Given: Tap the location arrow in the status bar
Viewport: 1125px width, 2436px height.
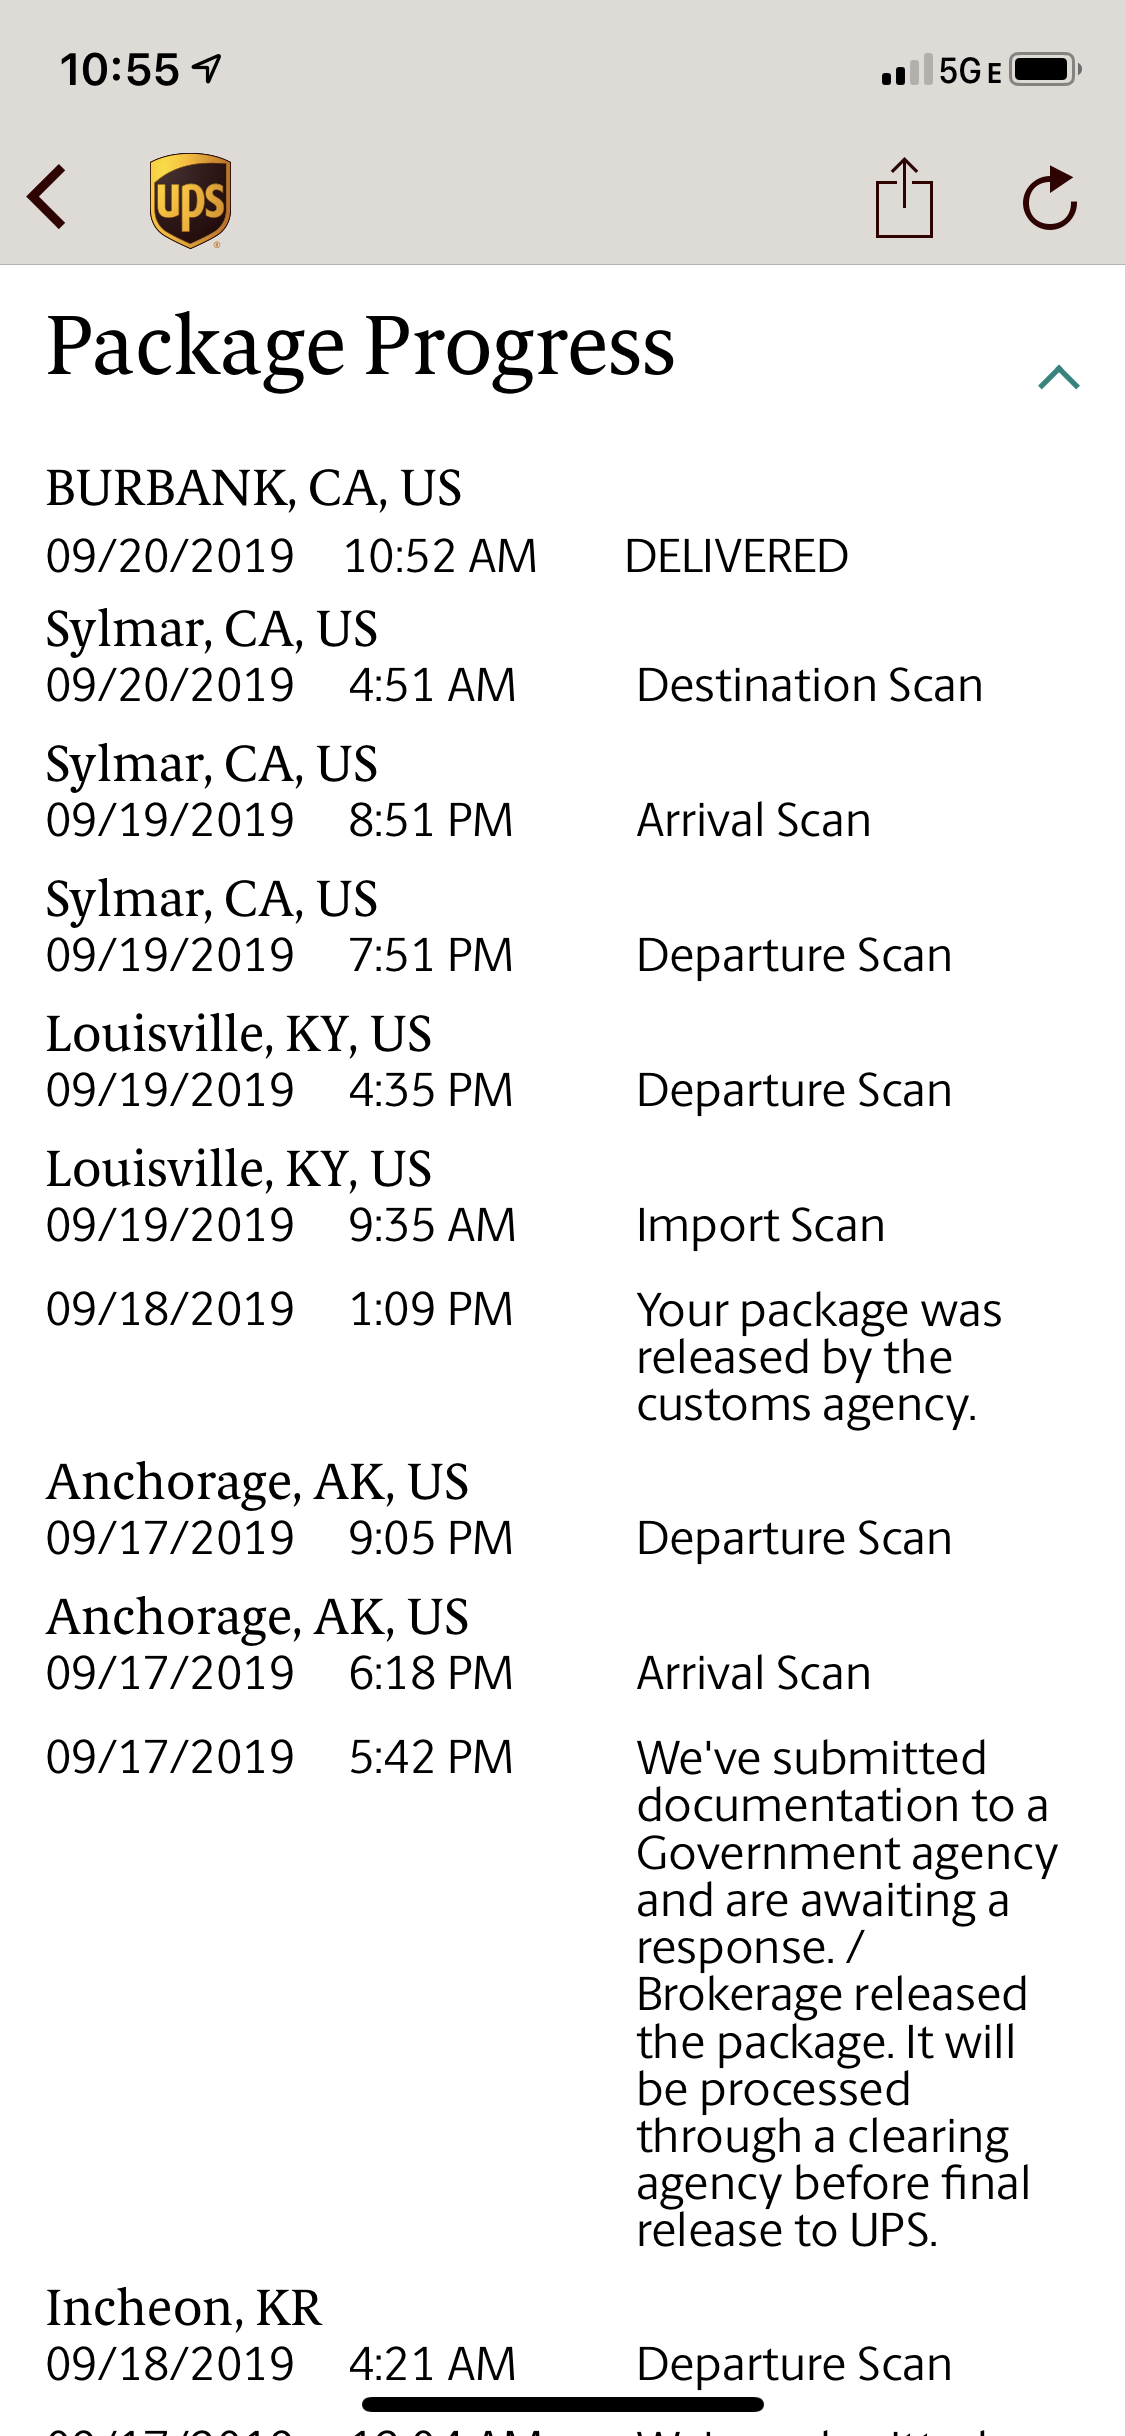Looking at the screenshot, I should click(207, 68).
